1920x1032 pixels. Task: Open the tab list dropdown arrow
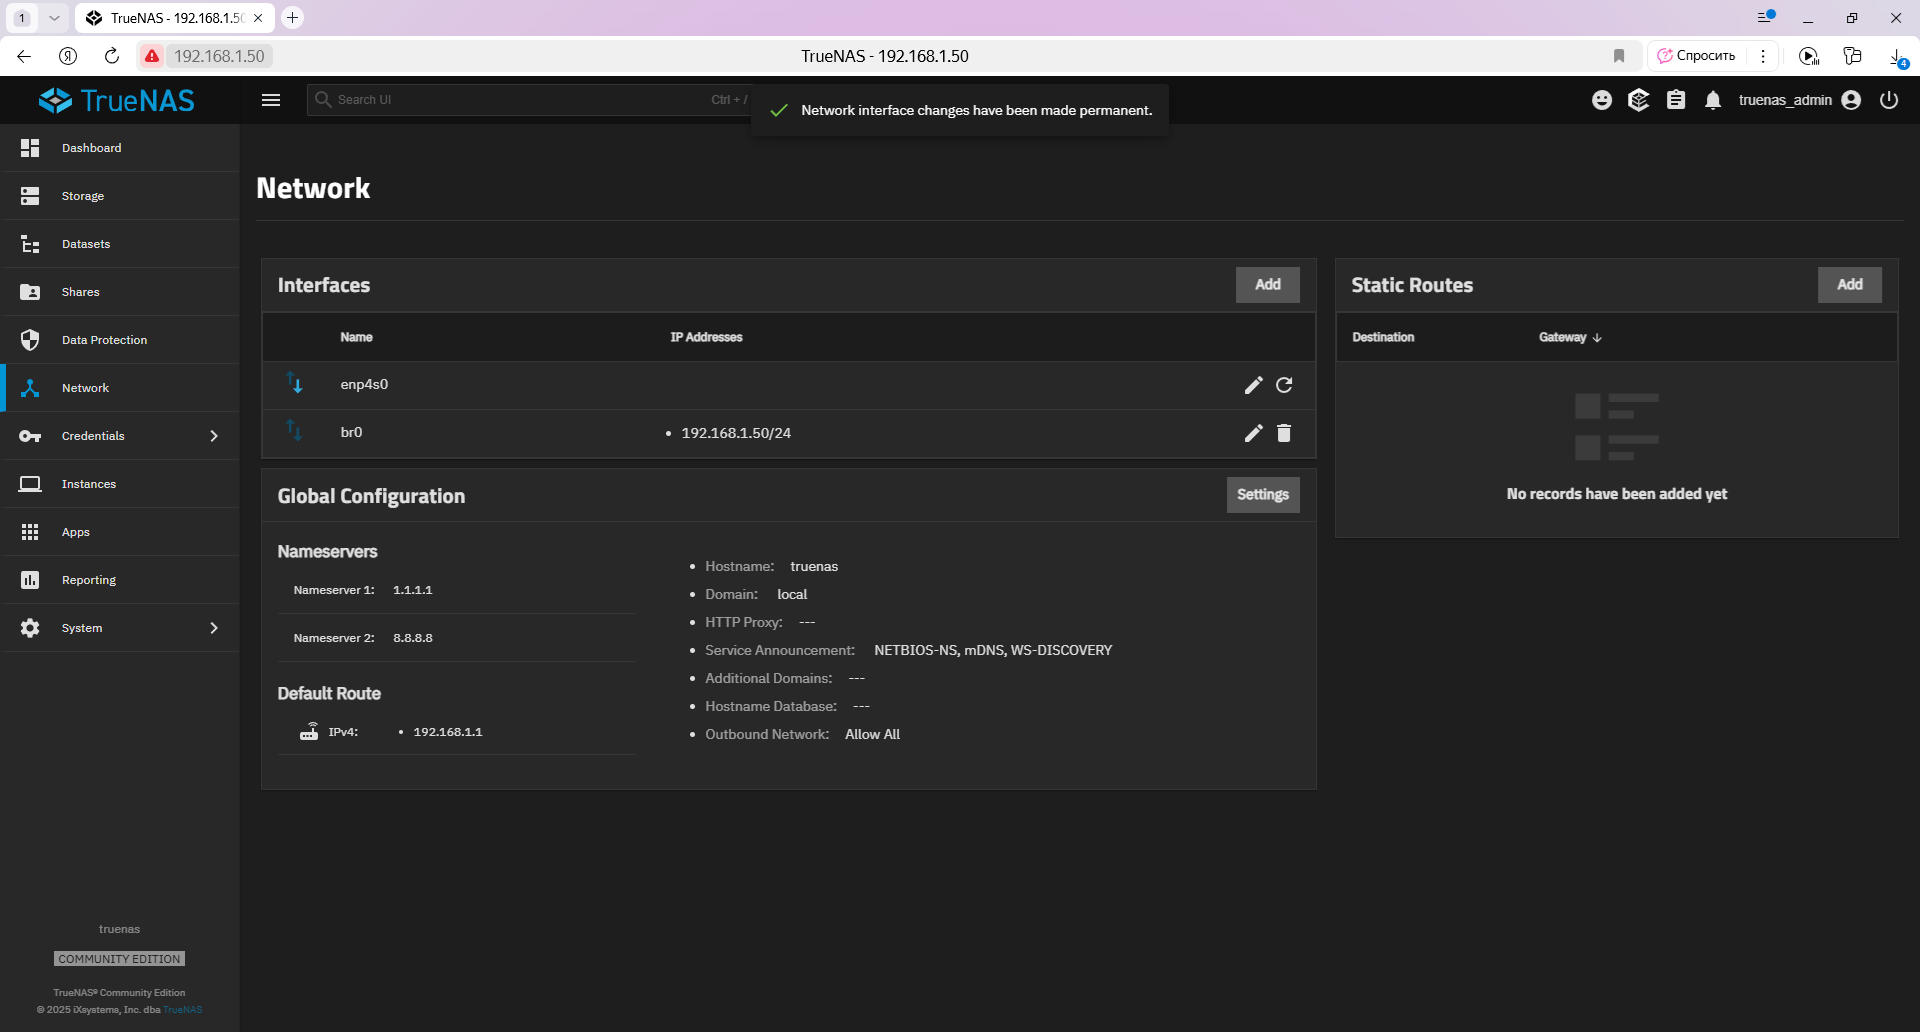click(54, 18)
